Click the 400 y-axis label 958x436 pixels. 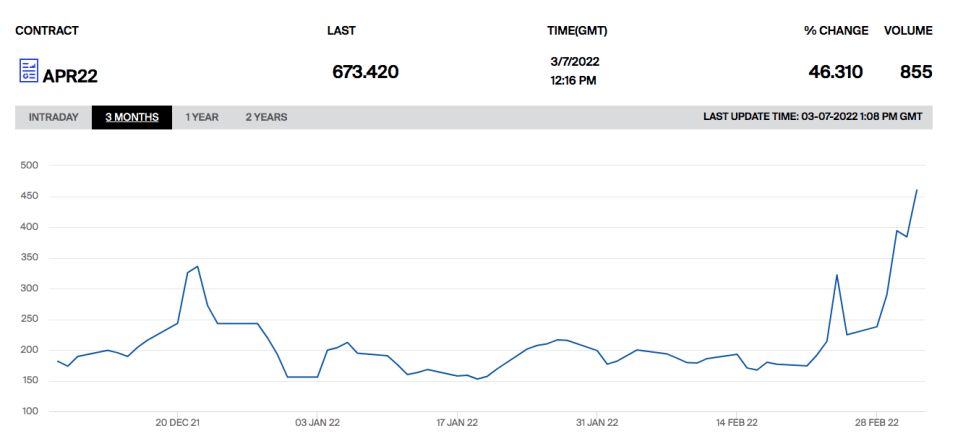coord(29,227)
